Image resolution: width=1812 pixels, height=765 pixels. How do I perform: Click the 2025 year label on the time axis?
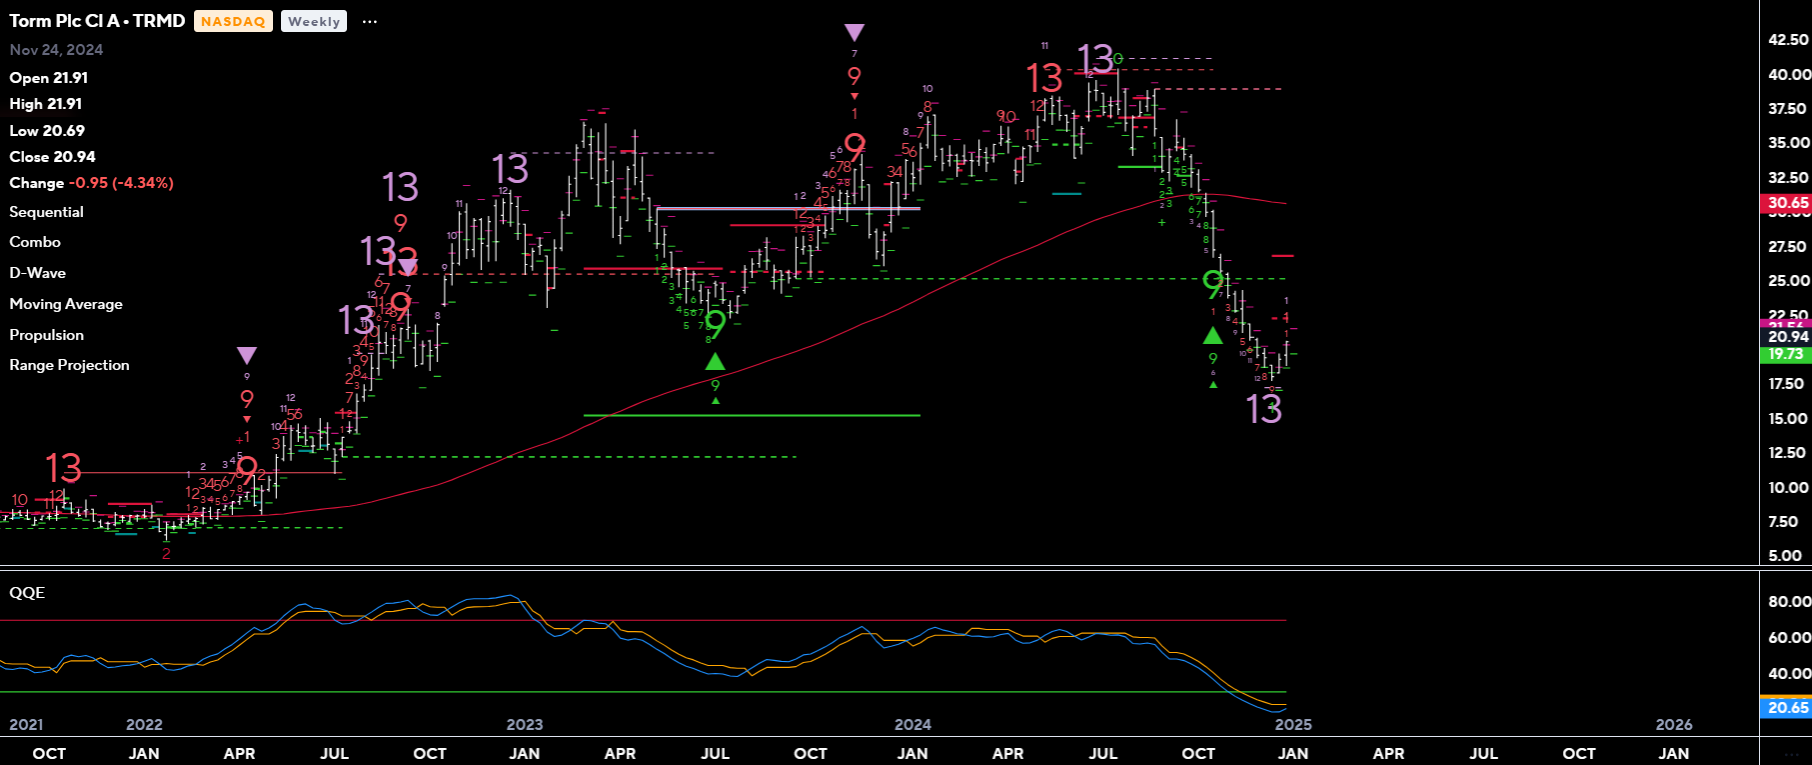[1293, 725]
